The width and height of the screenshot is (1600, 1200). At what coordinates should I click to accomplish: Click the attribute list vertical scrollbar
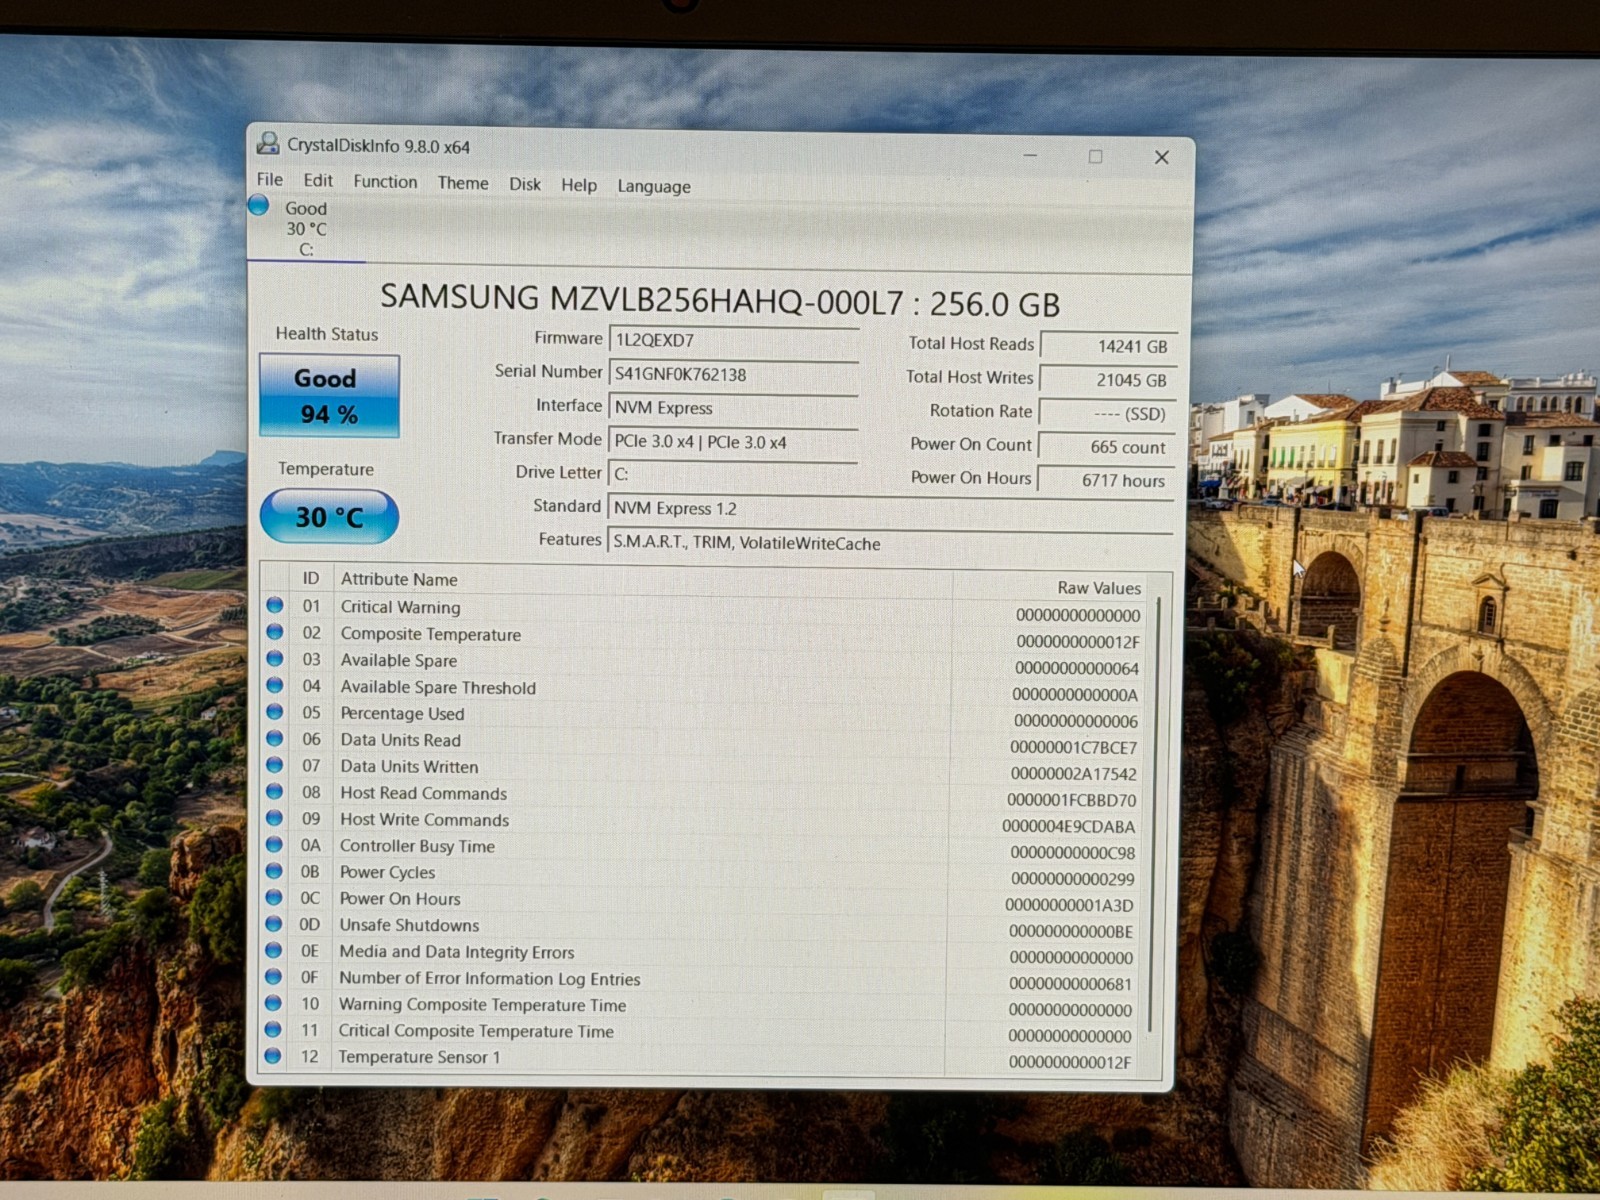click(1154, 815)
